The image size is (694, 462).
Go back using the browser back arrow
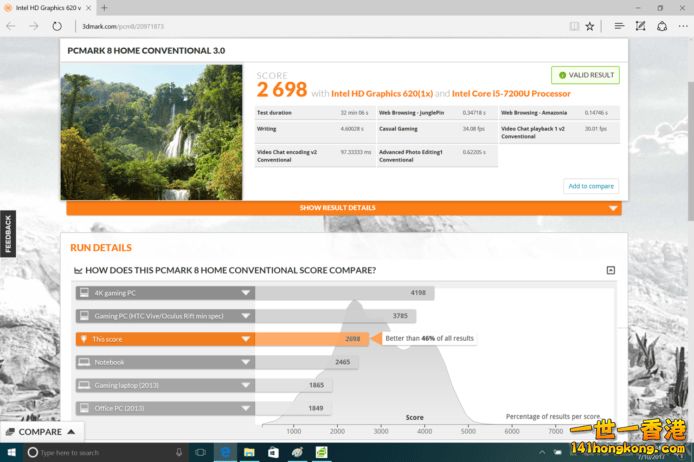point(11,26)
